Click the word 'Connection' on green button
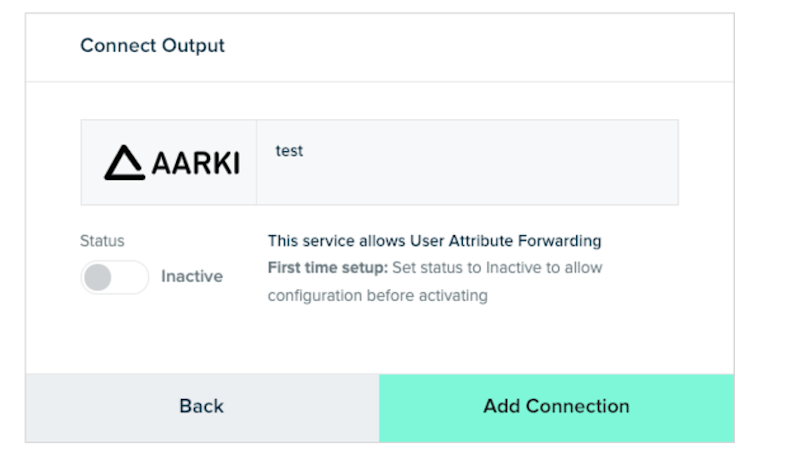 click(578, 406)
